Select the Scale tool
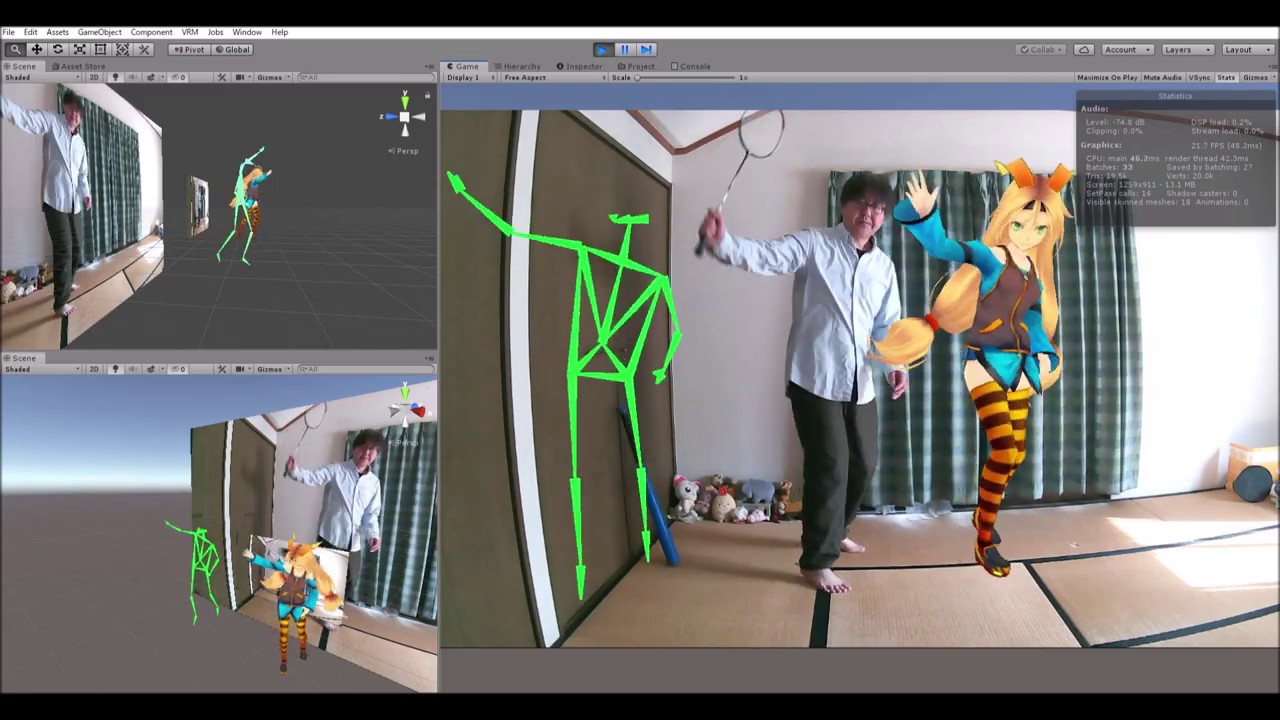The image size is (1280, 720). [x=80, y=49]
